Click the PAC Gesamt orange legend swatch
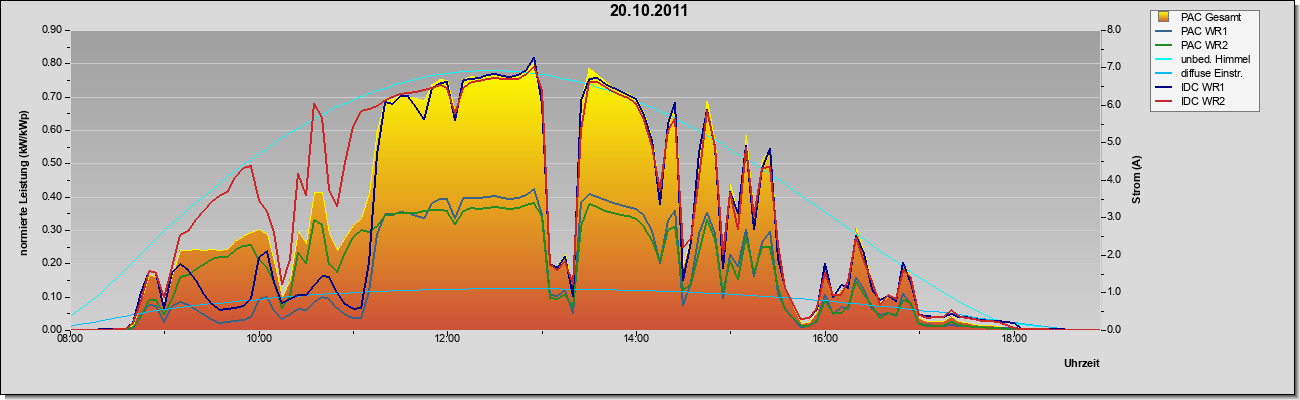 coord(1165,17)
